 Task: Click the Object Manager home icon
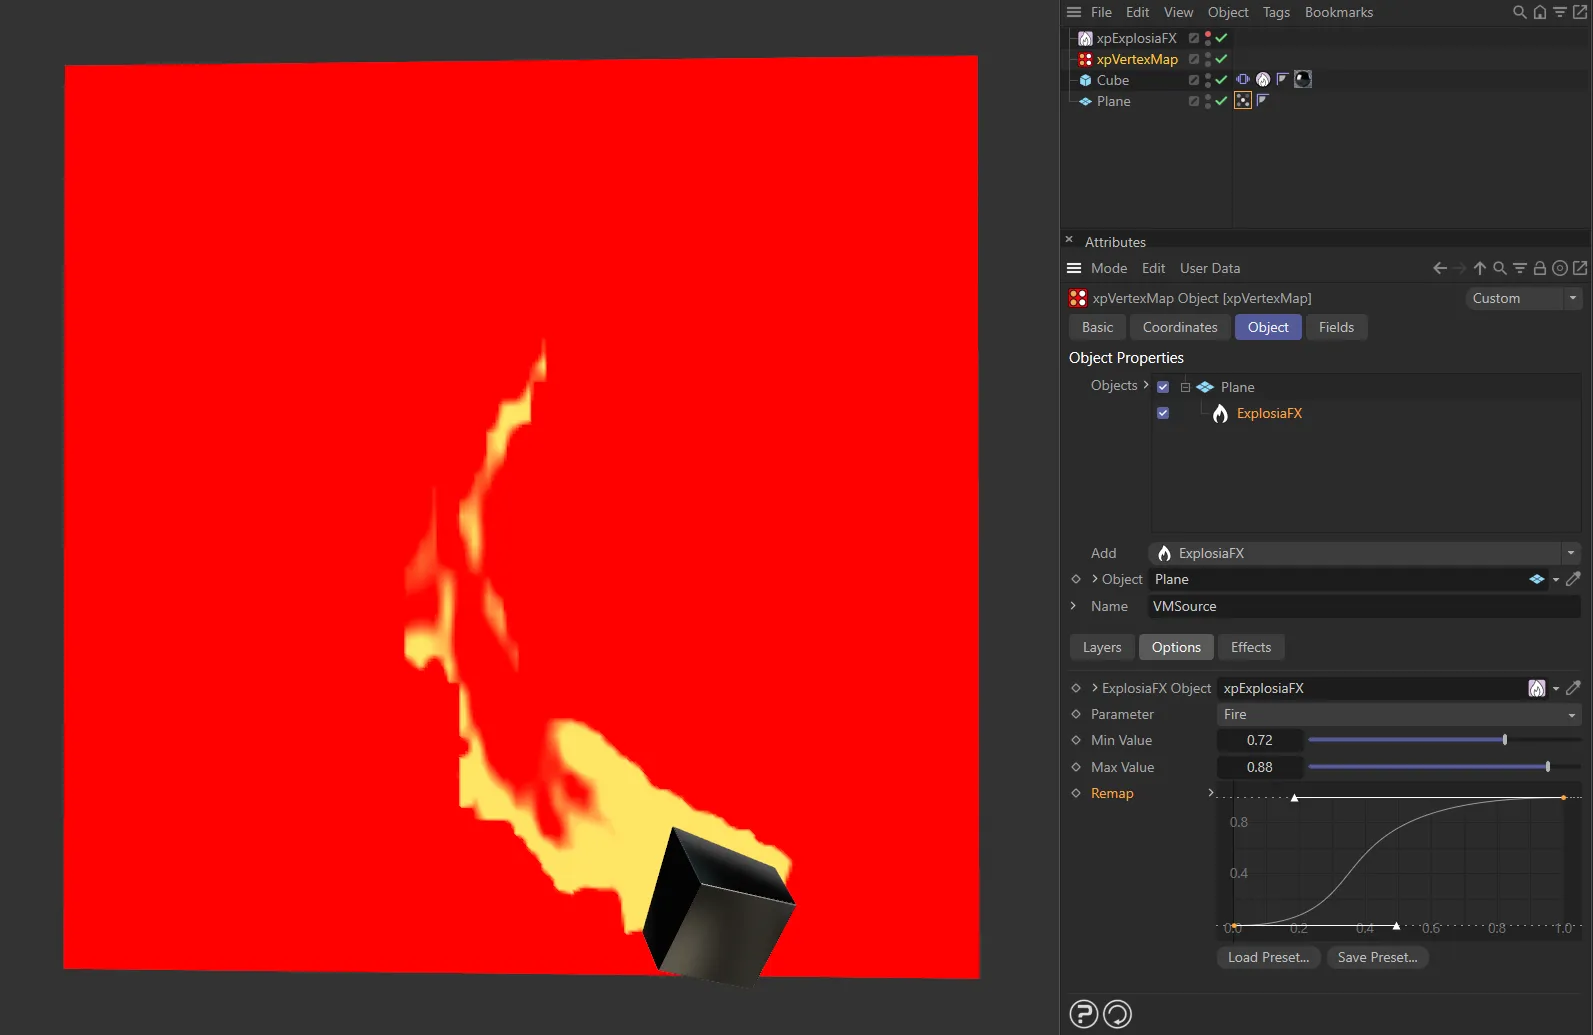point(1540,12)
